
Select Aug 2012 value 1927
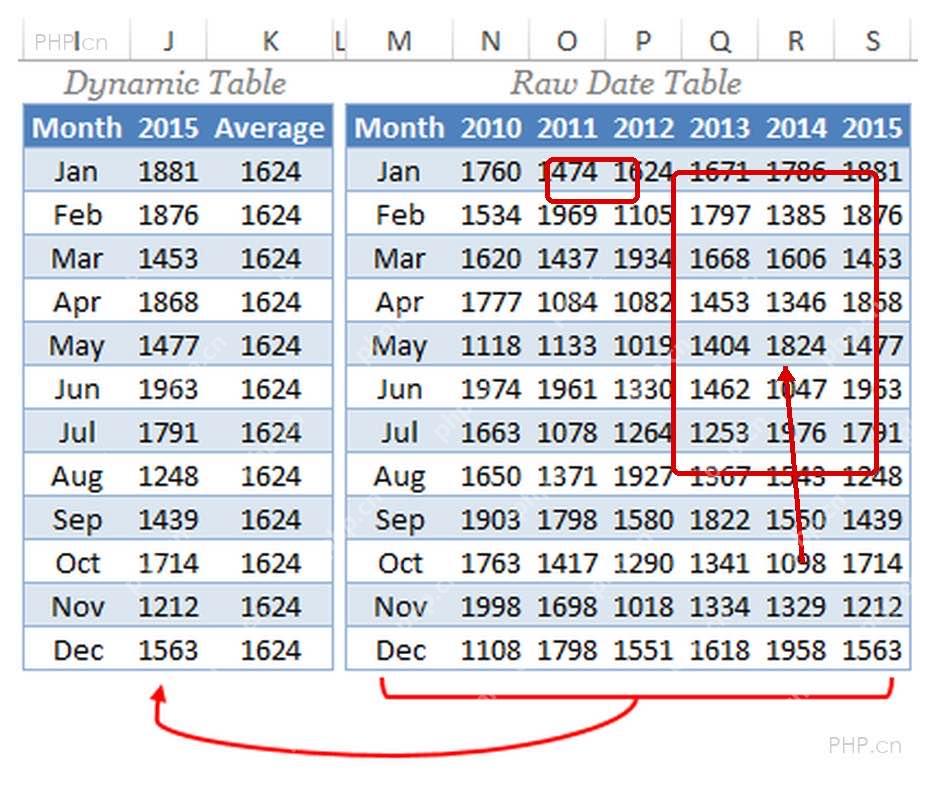(644, 476)
